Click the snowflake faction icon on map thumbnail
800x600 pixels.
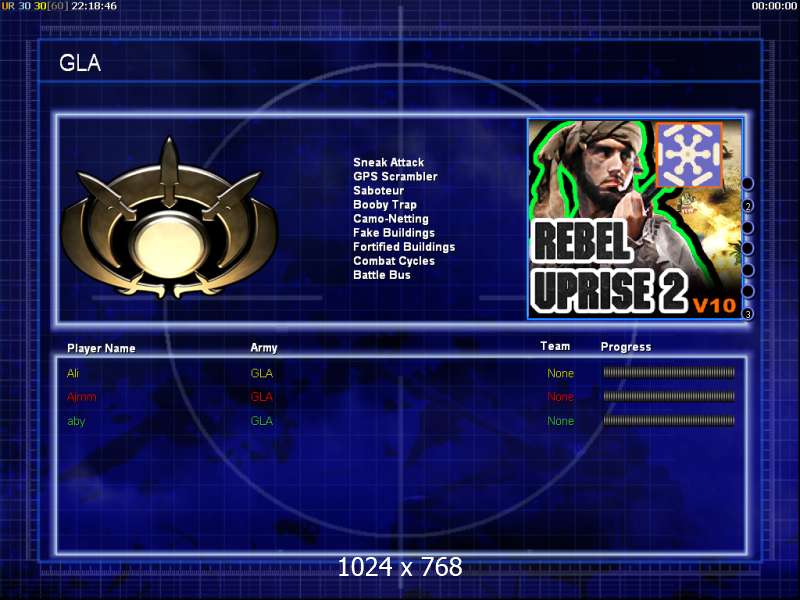point(689,154)
